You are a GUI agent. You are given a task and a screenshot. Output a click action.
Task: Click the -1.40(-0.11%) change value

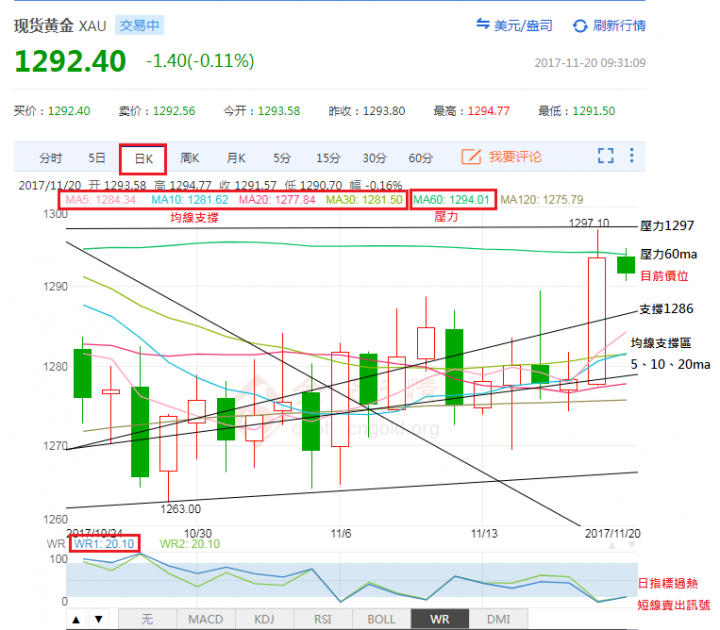(x=200, y=61)
